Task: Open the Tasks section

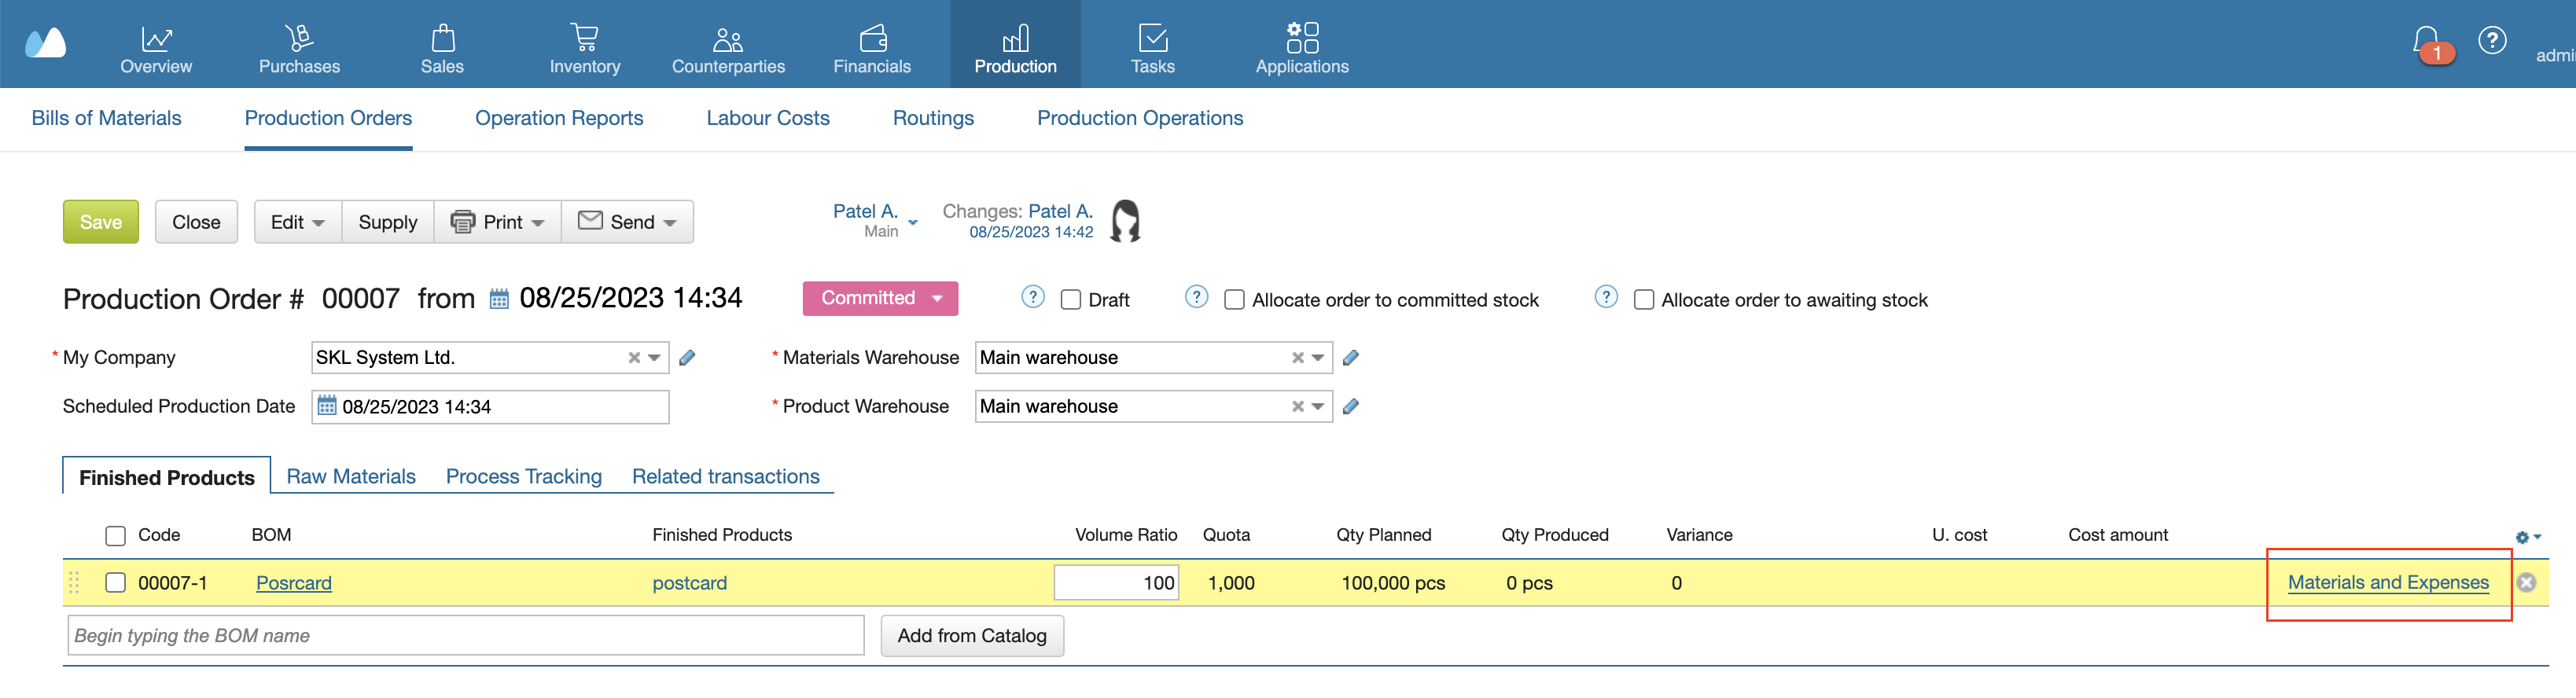Action: point(1153,49)
